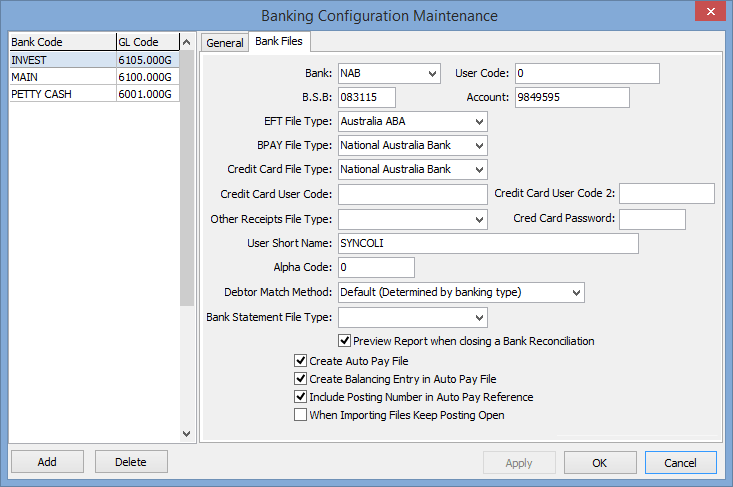This screenshot has width=733, height=487.
Task: Select the Bank Files tab
Action: 279,41
